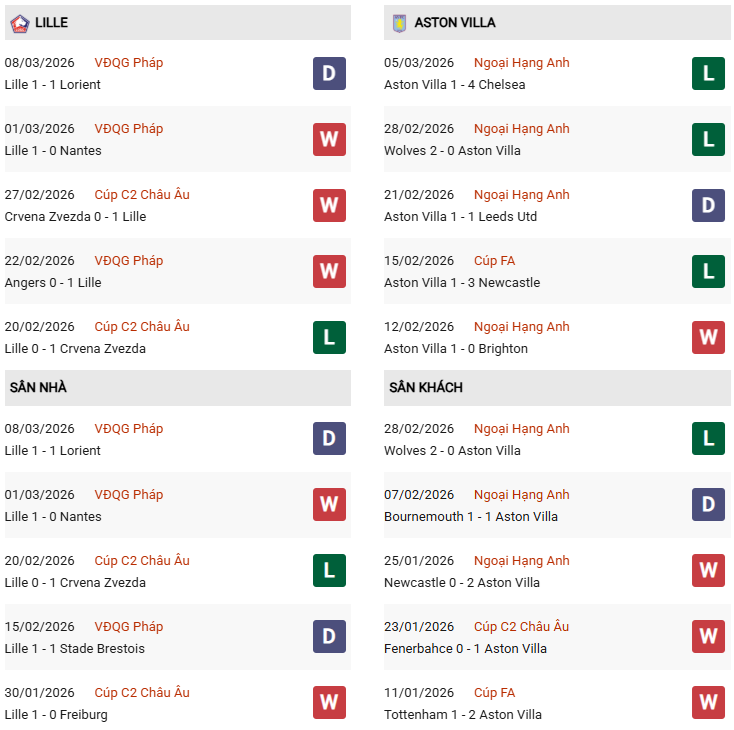This screenshot has width=734, height=730.
Task: Click the Aston Villa club crest icon
Action: pyautogui.click(x=400, y=22)
